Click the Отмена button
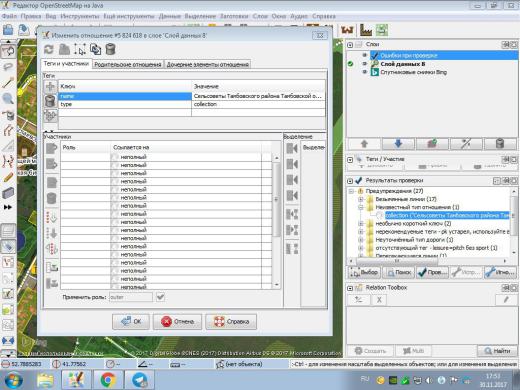 click(177, 321)
